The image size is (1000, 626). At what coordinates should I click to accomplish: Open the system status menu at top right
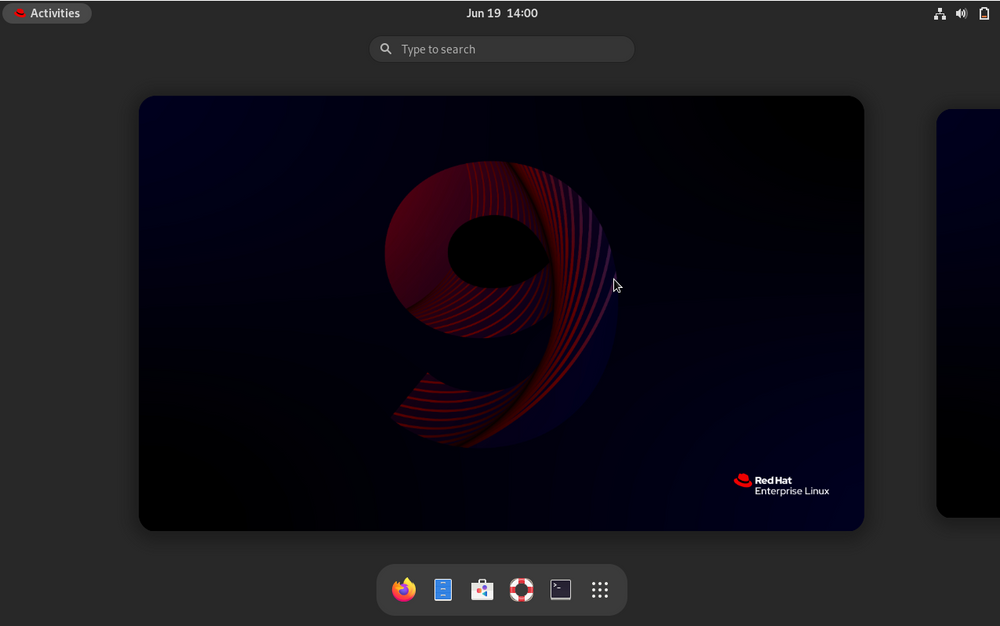[961, 13]
